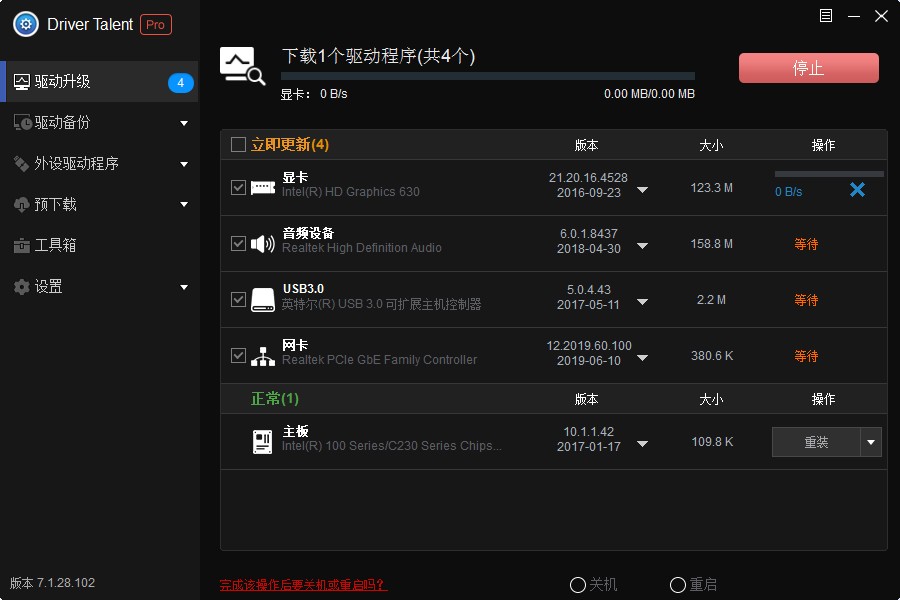This screenshot has width=900, height=600.
Task: Click Realtek PCIe GbE Family Controller text
Action: point(379,360)
